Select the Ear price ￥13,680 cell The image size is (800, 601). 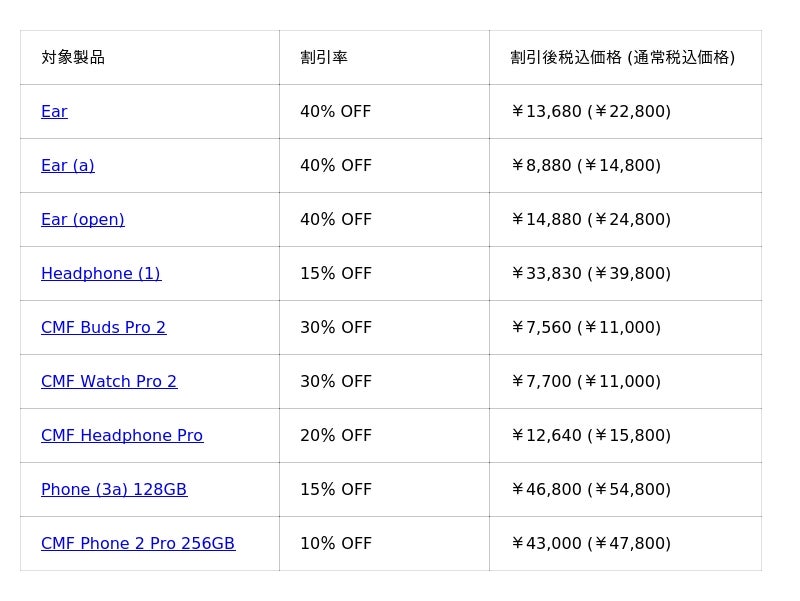coord(590,112)
